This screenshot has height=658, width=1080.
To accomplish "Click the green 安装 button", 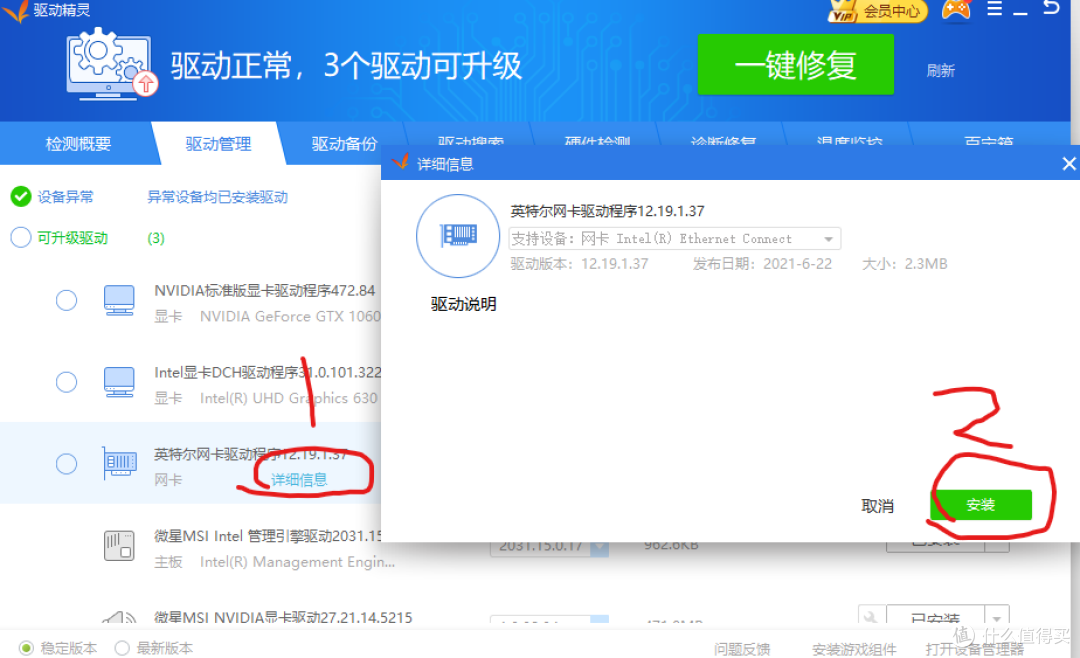I will point(981,505).
